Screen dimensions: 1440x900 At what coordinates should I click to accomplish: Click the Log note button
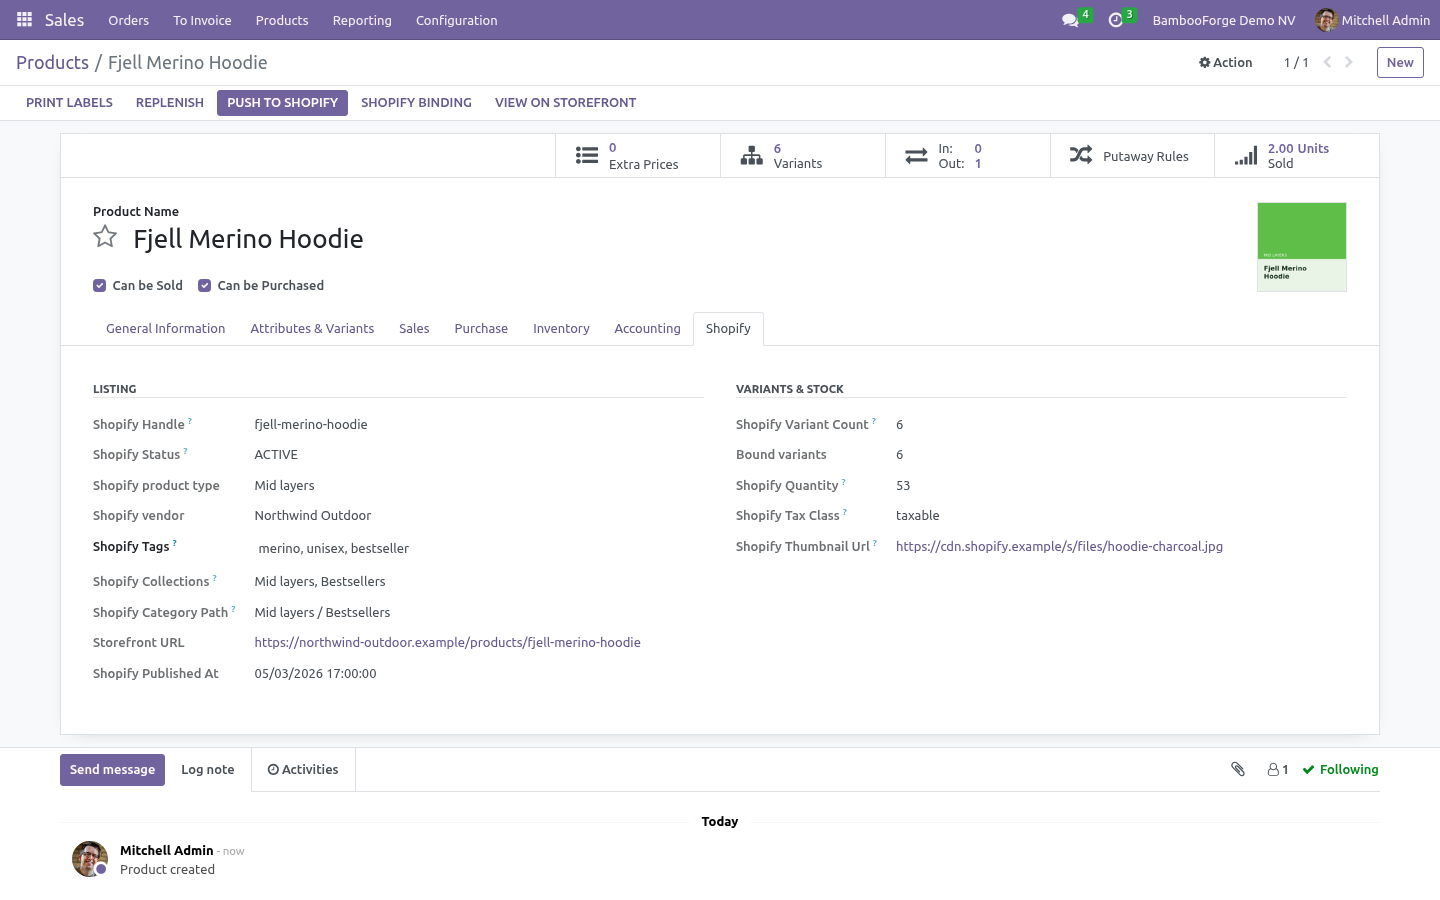[208, 770]
